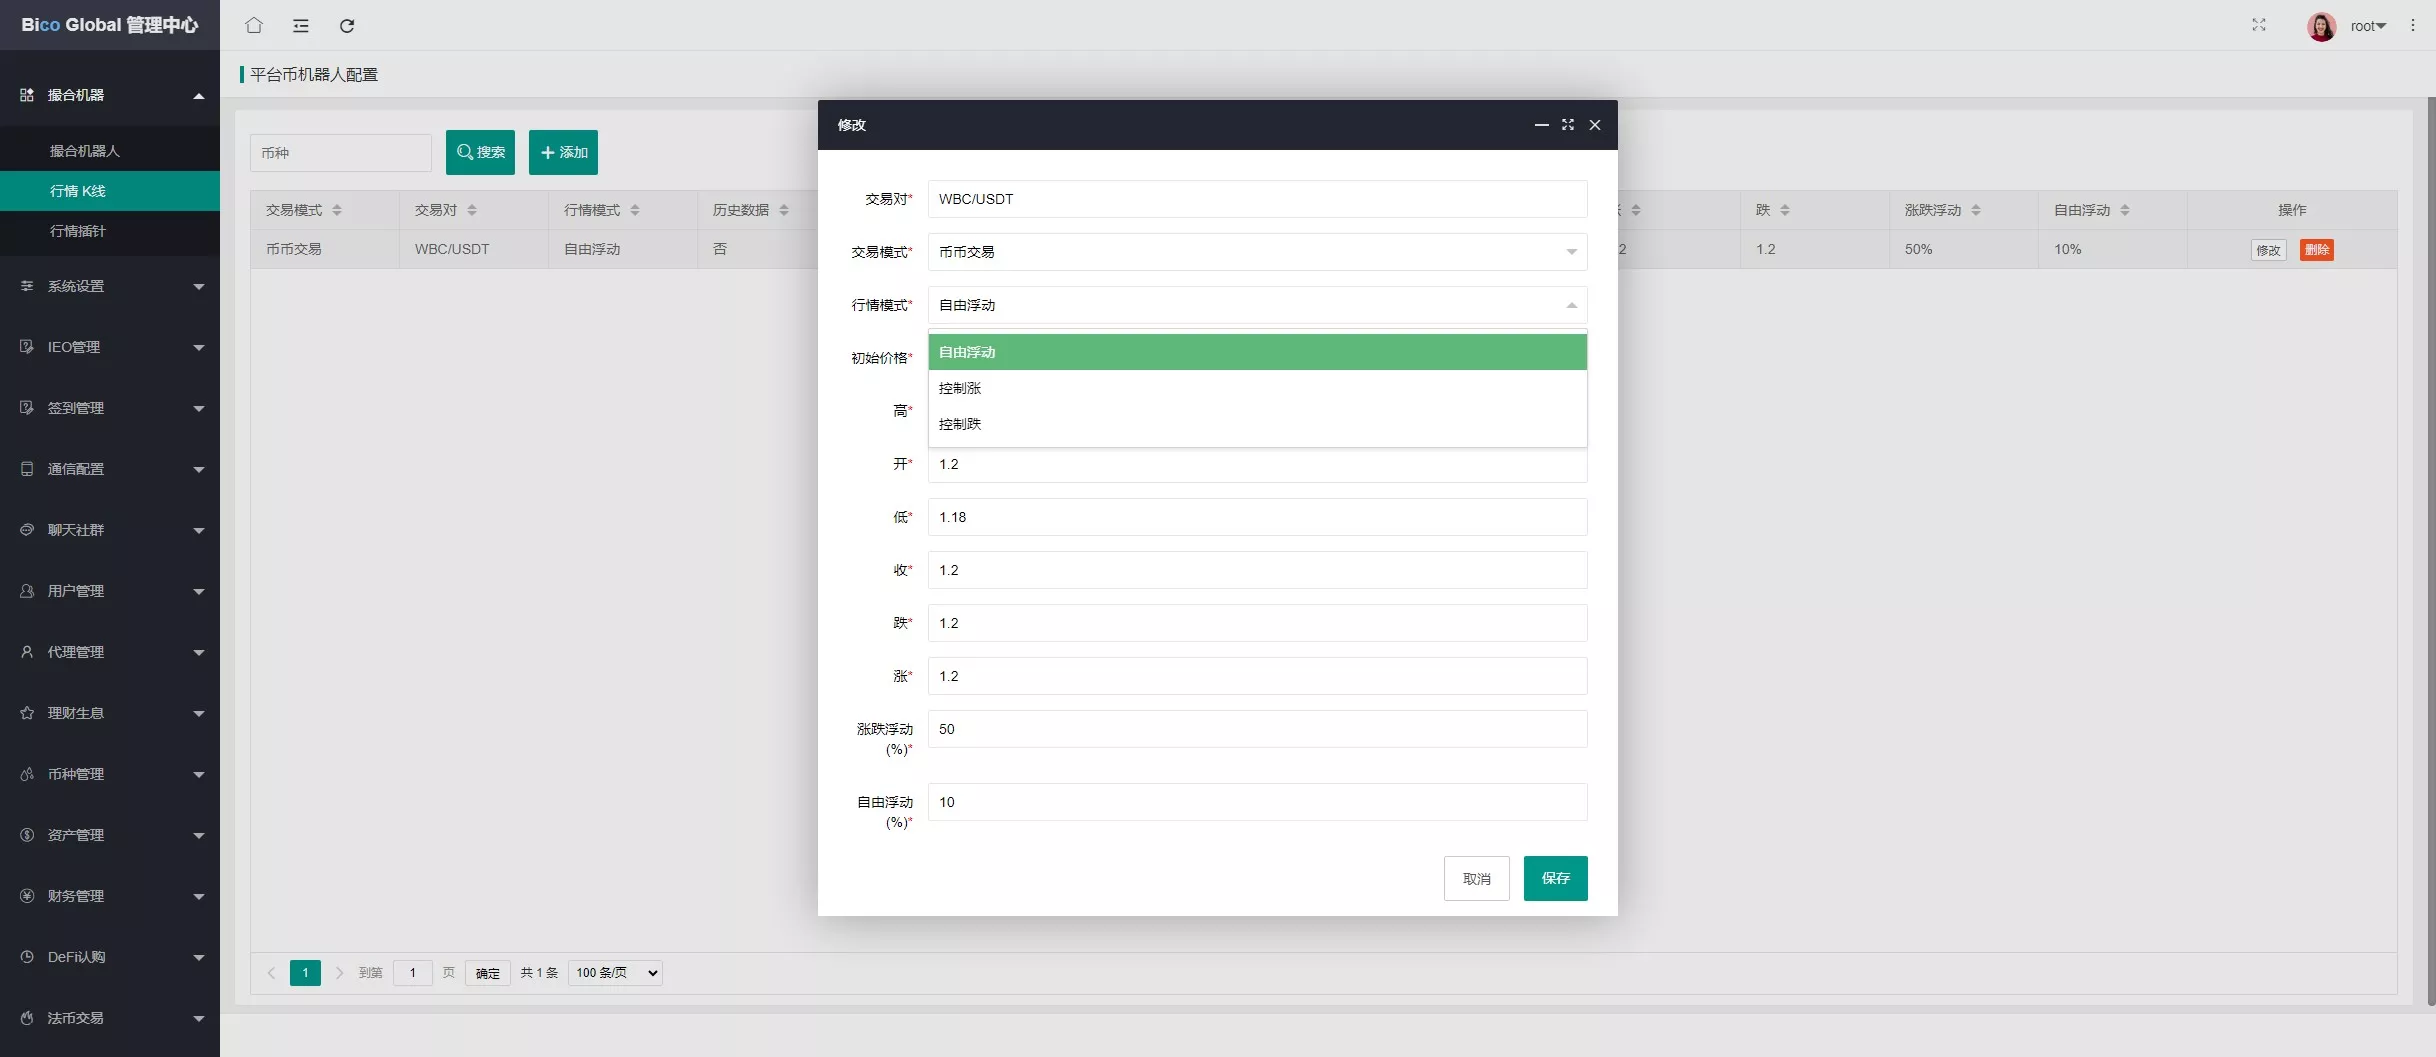Click the root user avatar
The width and height of the screenshot is (2436, 1057).
coord(2321,26)
